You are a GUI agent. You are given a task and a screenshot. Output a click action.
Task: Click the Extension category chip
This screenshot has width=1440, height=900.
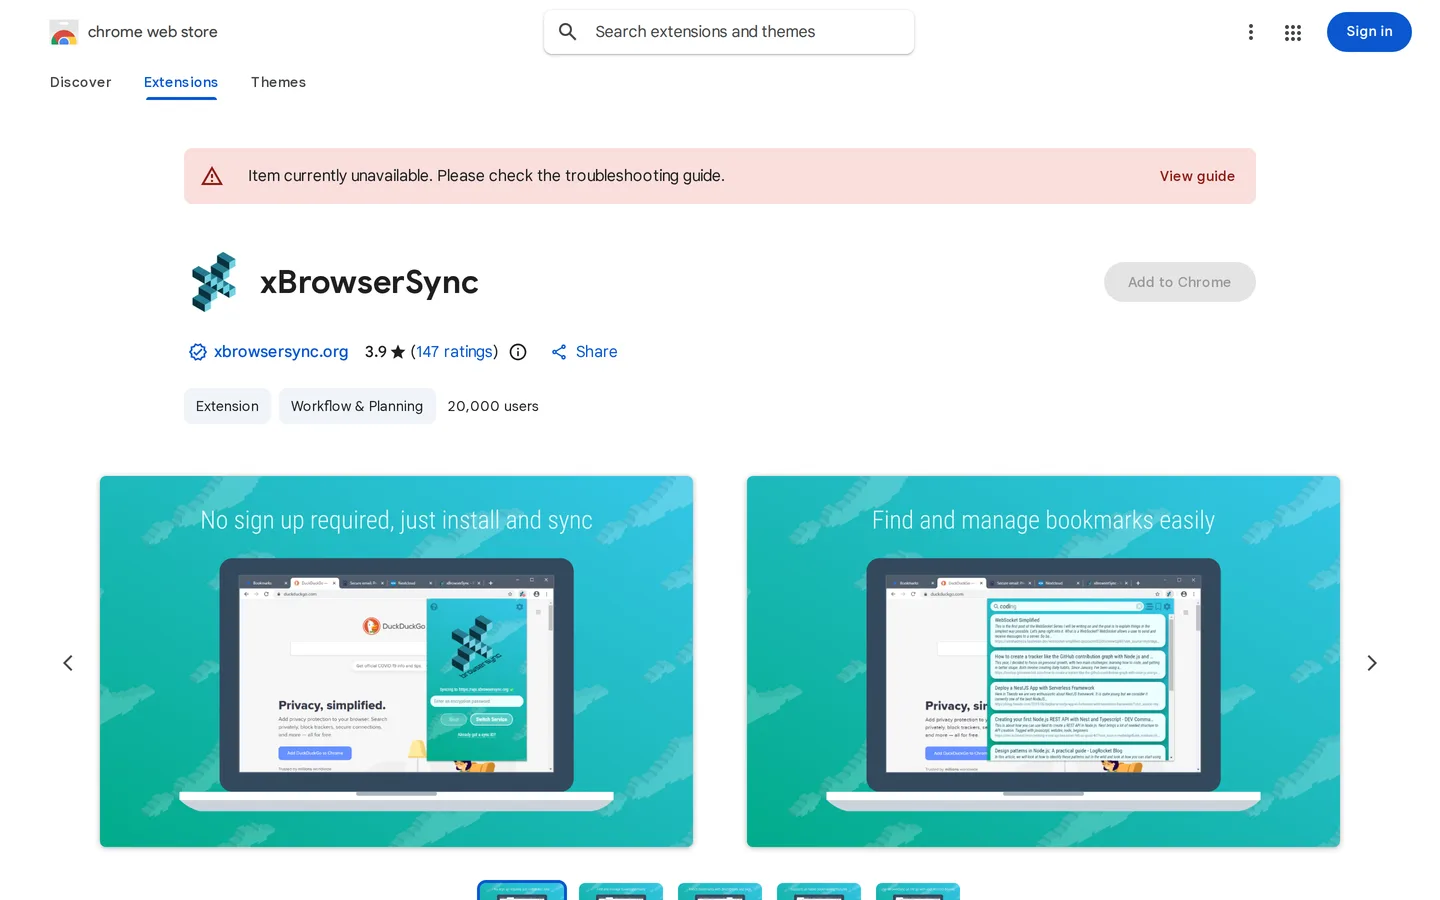coord(227,406)
